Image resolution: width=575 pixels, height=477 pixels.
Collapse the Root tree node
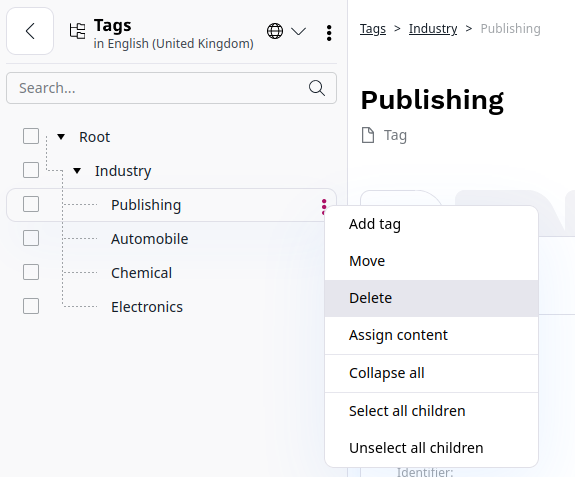61,137
